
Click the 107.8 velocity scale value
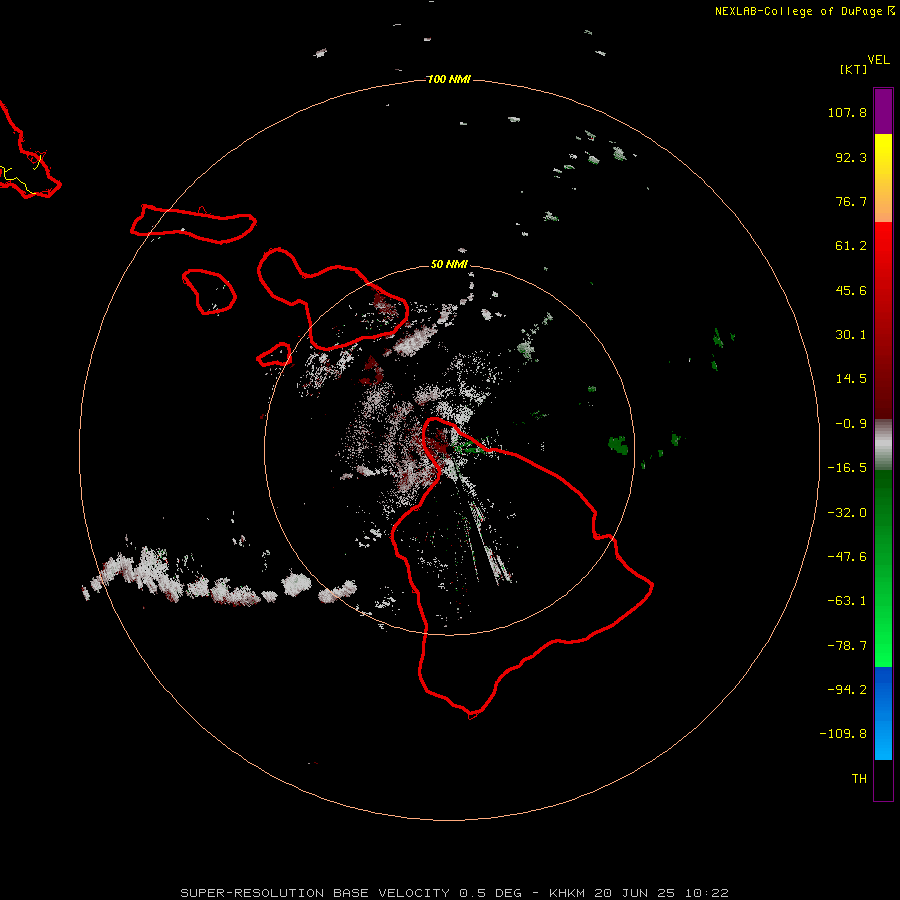[x=847, y=112]
